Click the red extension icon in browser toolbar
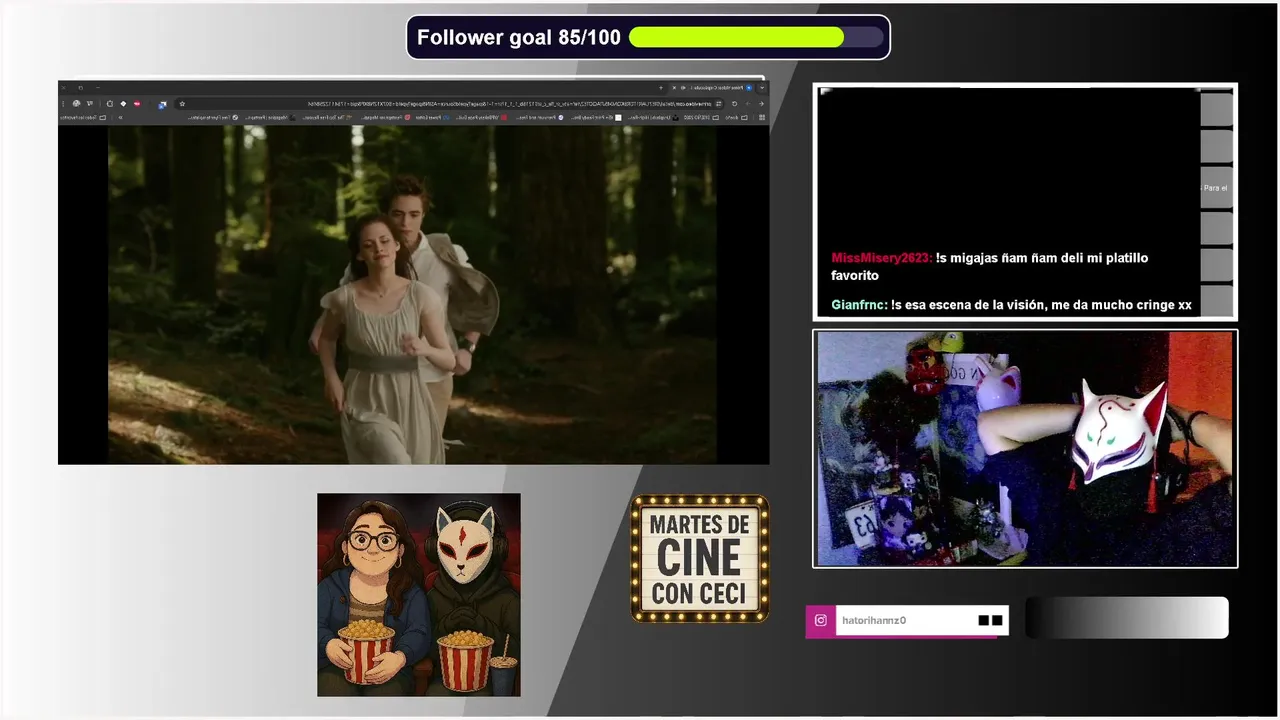The image size is (1280, 720). [x=137, y=104]
